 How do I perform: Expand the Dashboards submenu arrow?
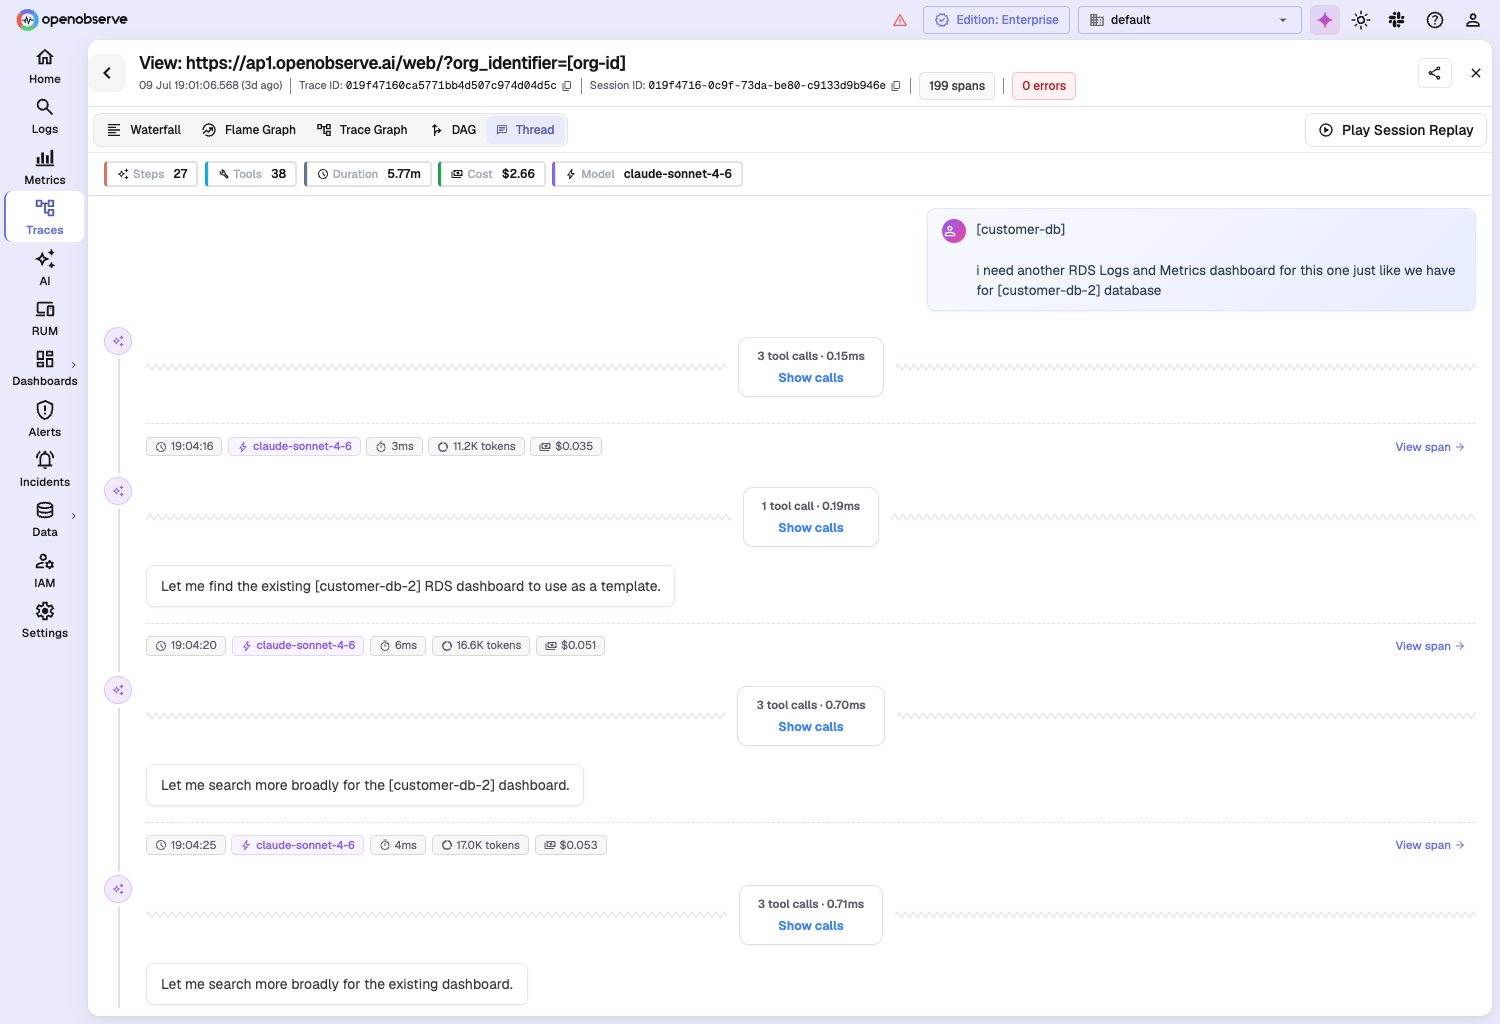coord(74,365)
